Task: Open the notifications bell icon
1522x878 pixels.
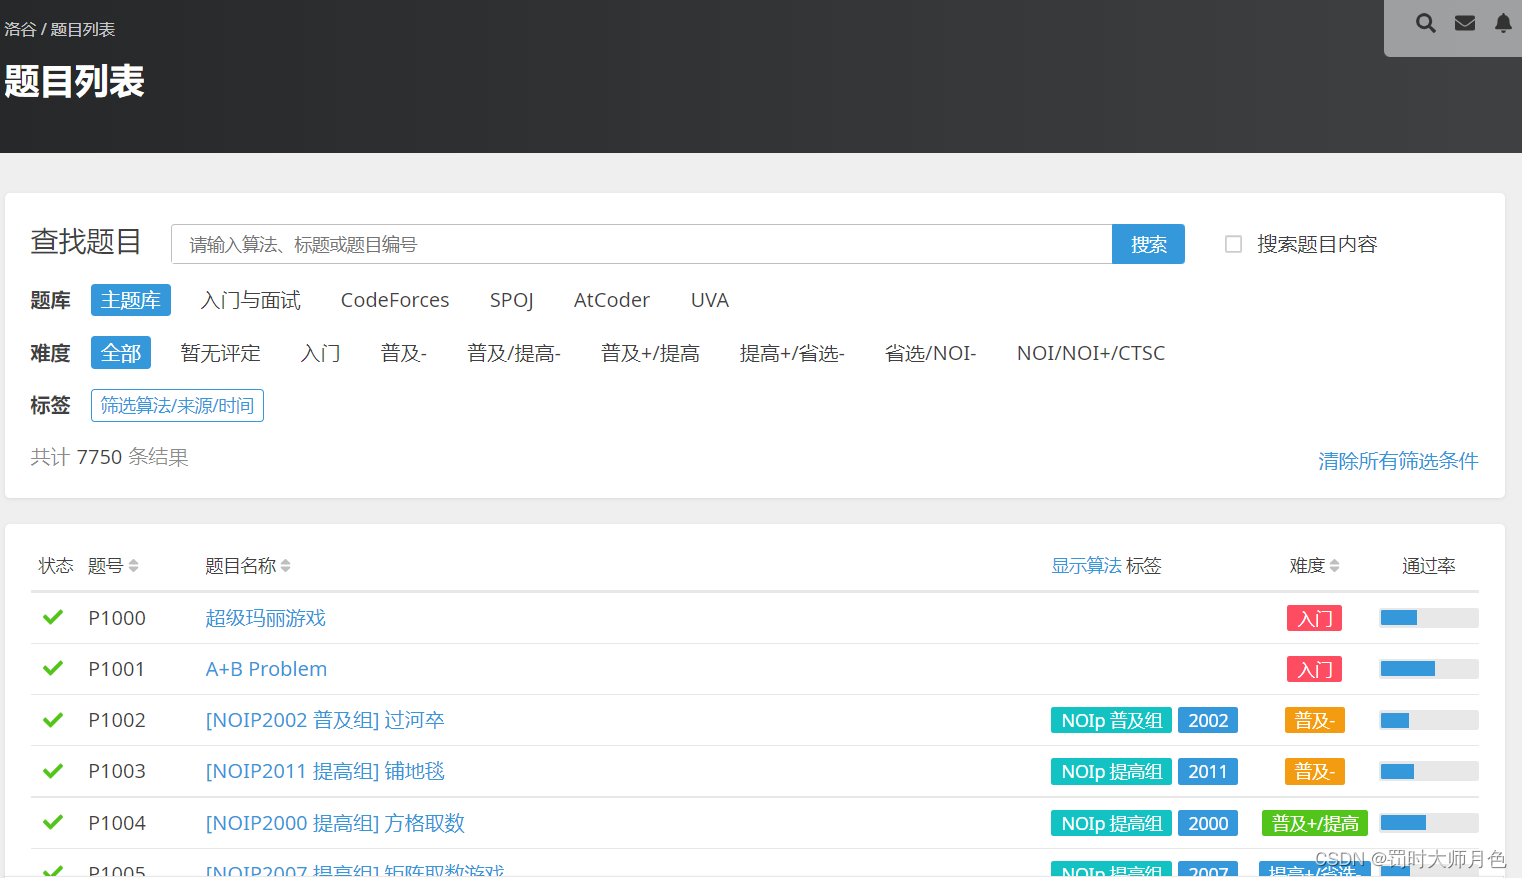Action: coord(1503,23)
